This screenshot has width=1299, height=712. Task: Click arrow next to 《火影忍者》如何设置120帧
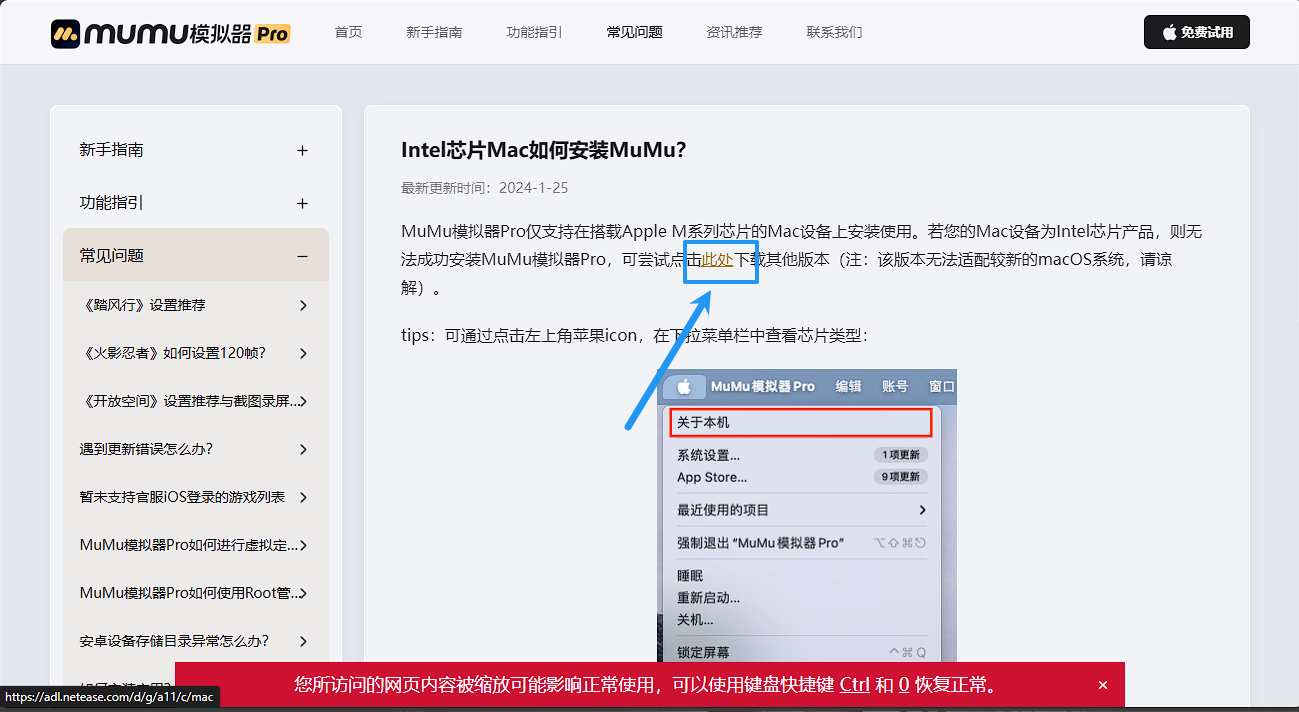tap(303, 353)
